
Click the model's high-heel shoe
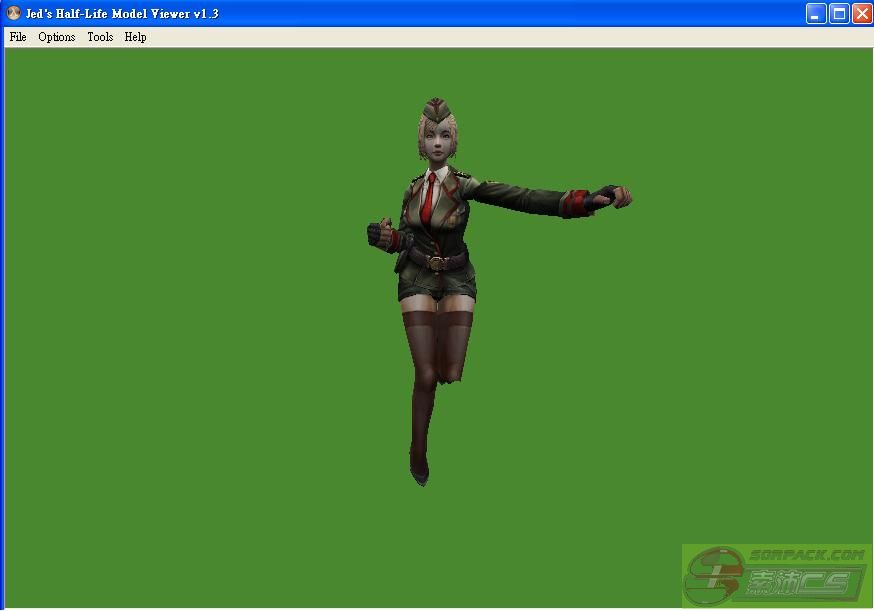coord(419,468)
